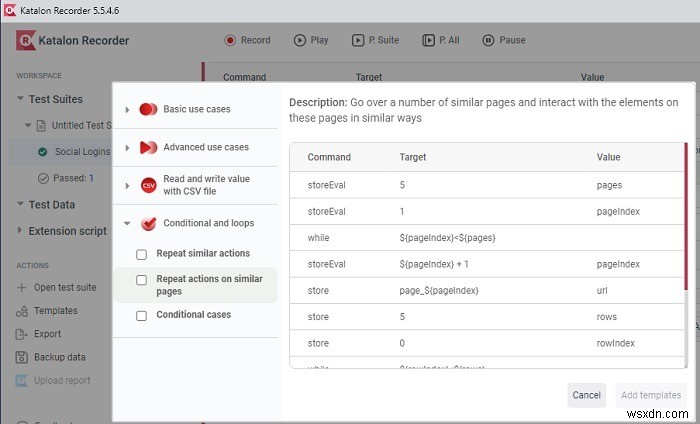Pause playback with the Pause icon
Screen dimensions: 700x424
click(488, 41)
